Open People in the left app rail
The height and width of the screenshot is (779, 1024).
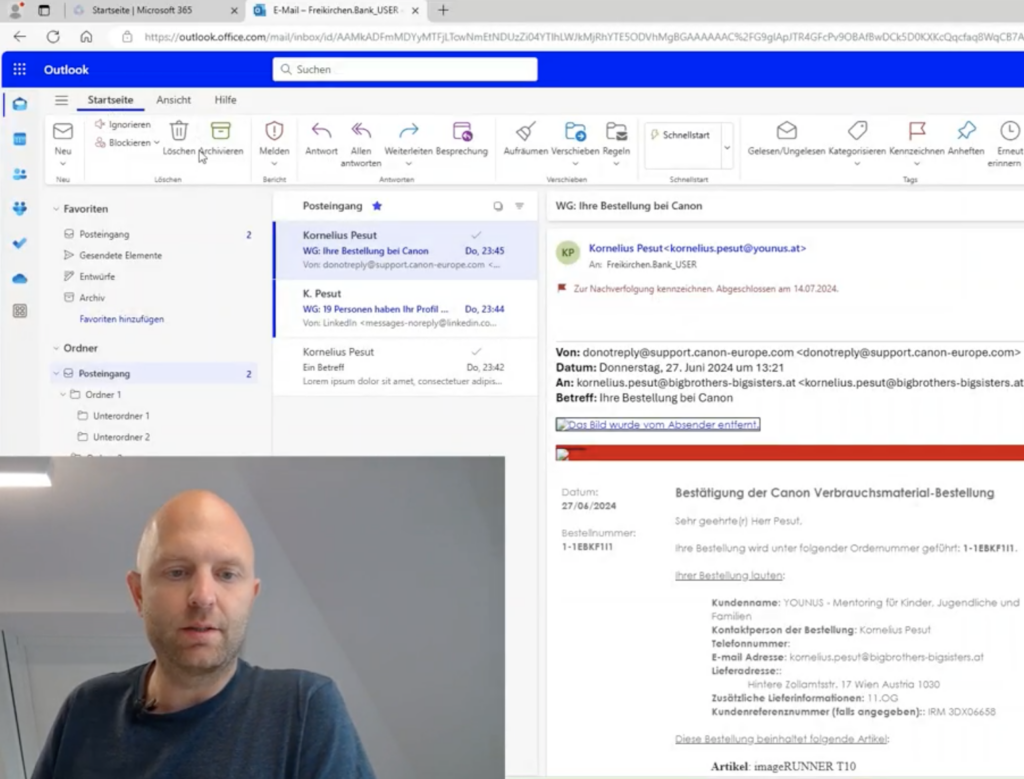click(x=20, y=174)
